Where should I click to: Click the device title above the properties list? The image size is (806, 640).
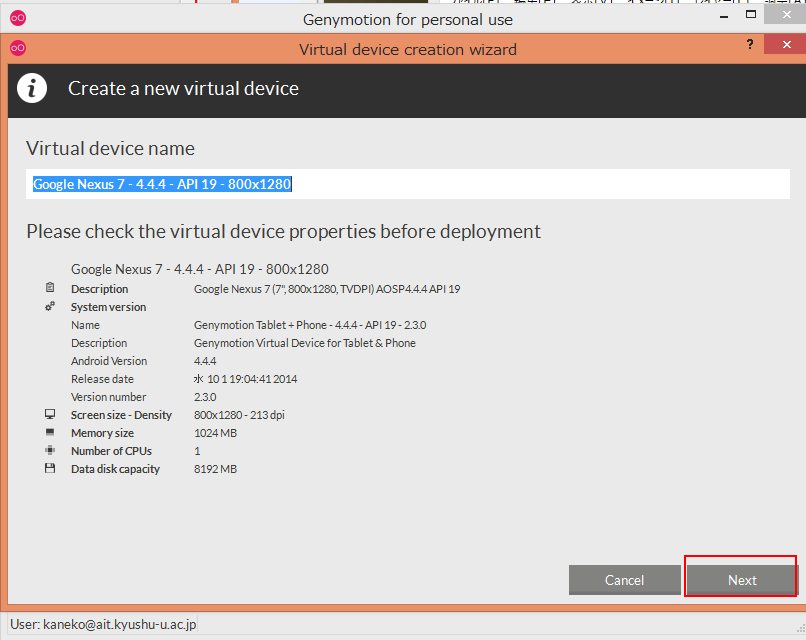[199, 269]
